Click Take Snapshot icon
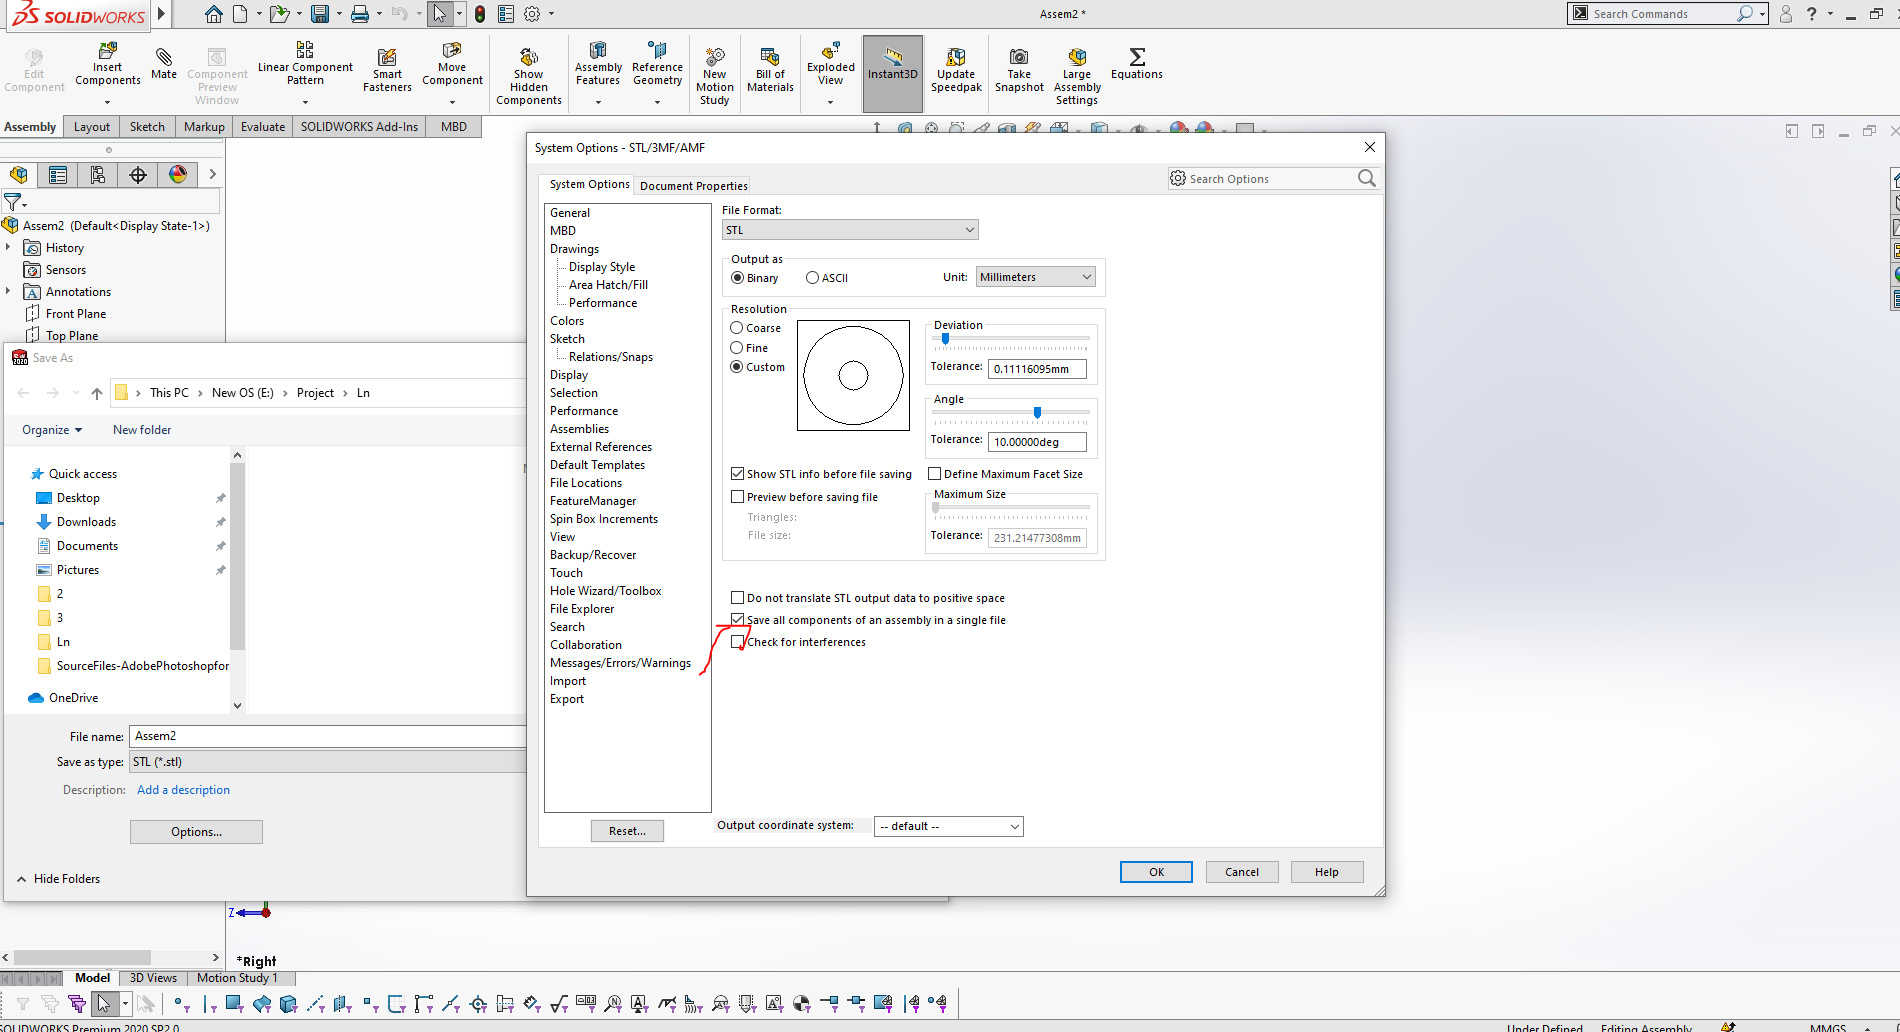This screenshot has width=1900, height=1032. pyautogui.click(x=1019, y=57)
